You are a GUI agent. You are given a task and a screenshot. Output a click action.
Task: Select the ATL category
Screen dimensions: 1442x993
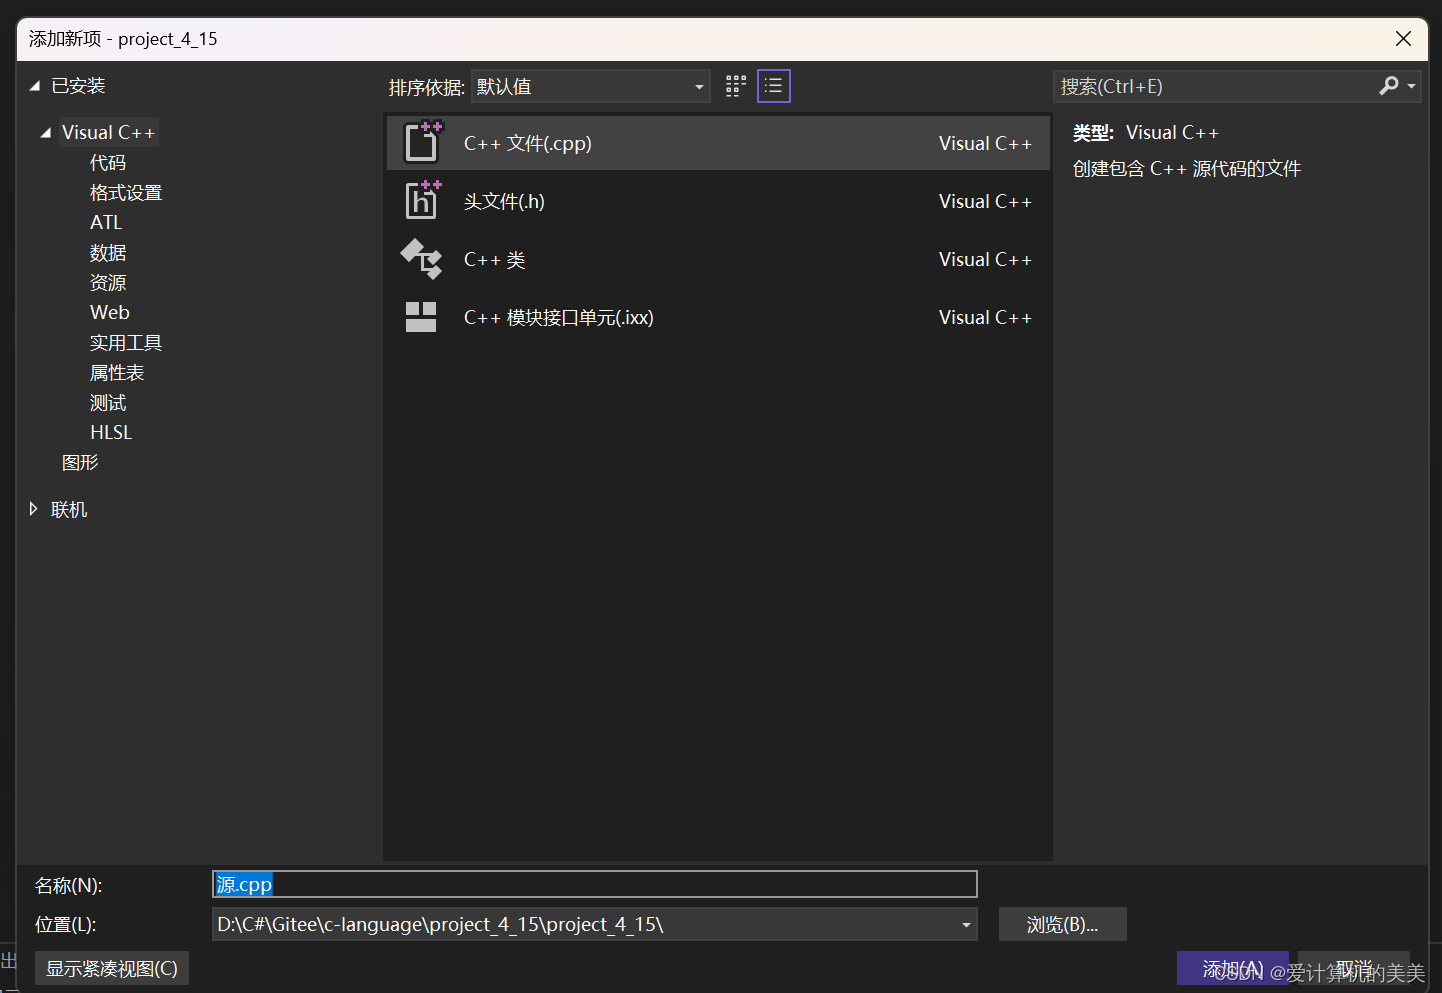click(106, 222)
